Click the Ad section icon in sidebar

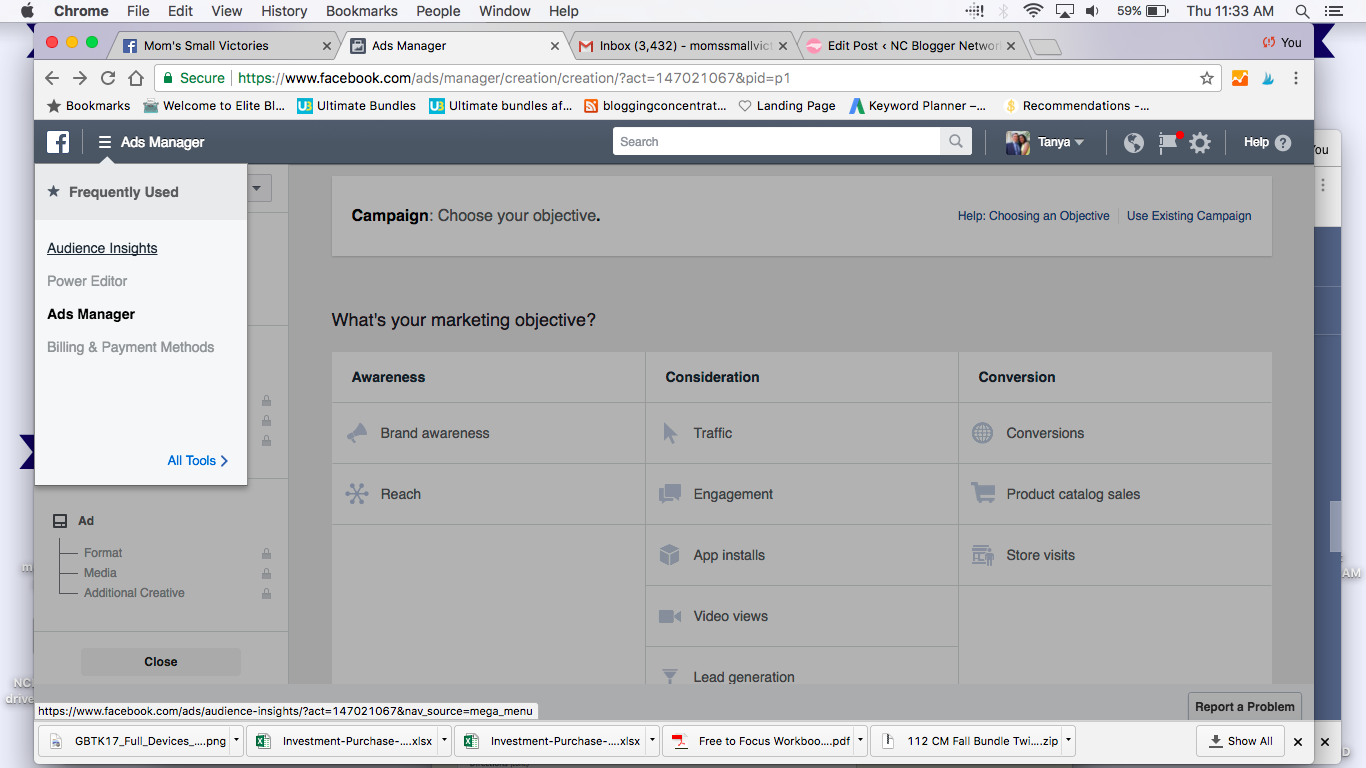pos(60,521)
